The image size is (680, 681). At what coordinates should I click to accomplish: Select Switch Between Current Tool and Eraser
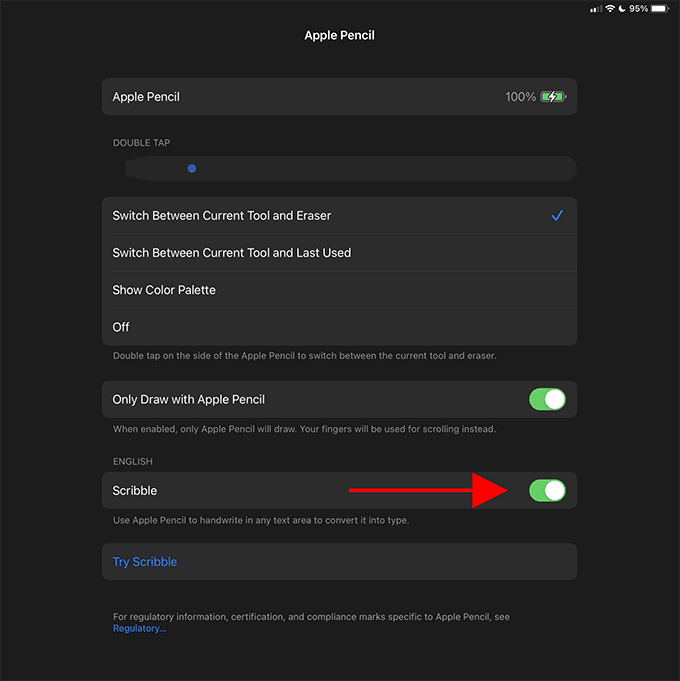pos(339,215)
